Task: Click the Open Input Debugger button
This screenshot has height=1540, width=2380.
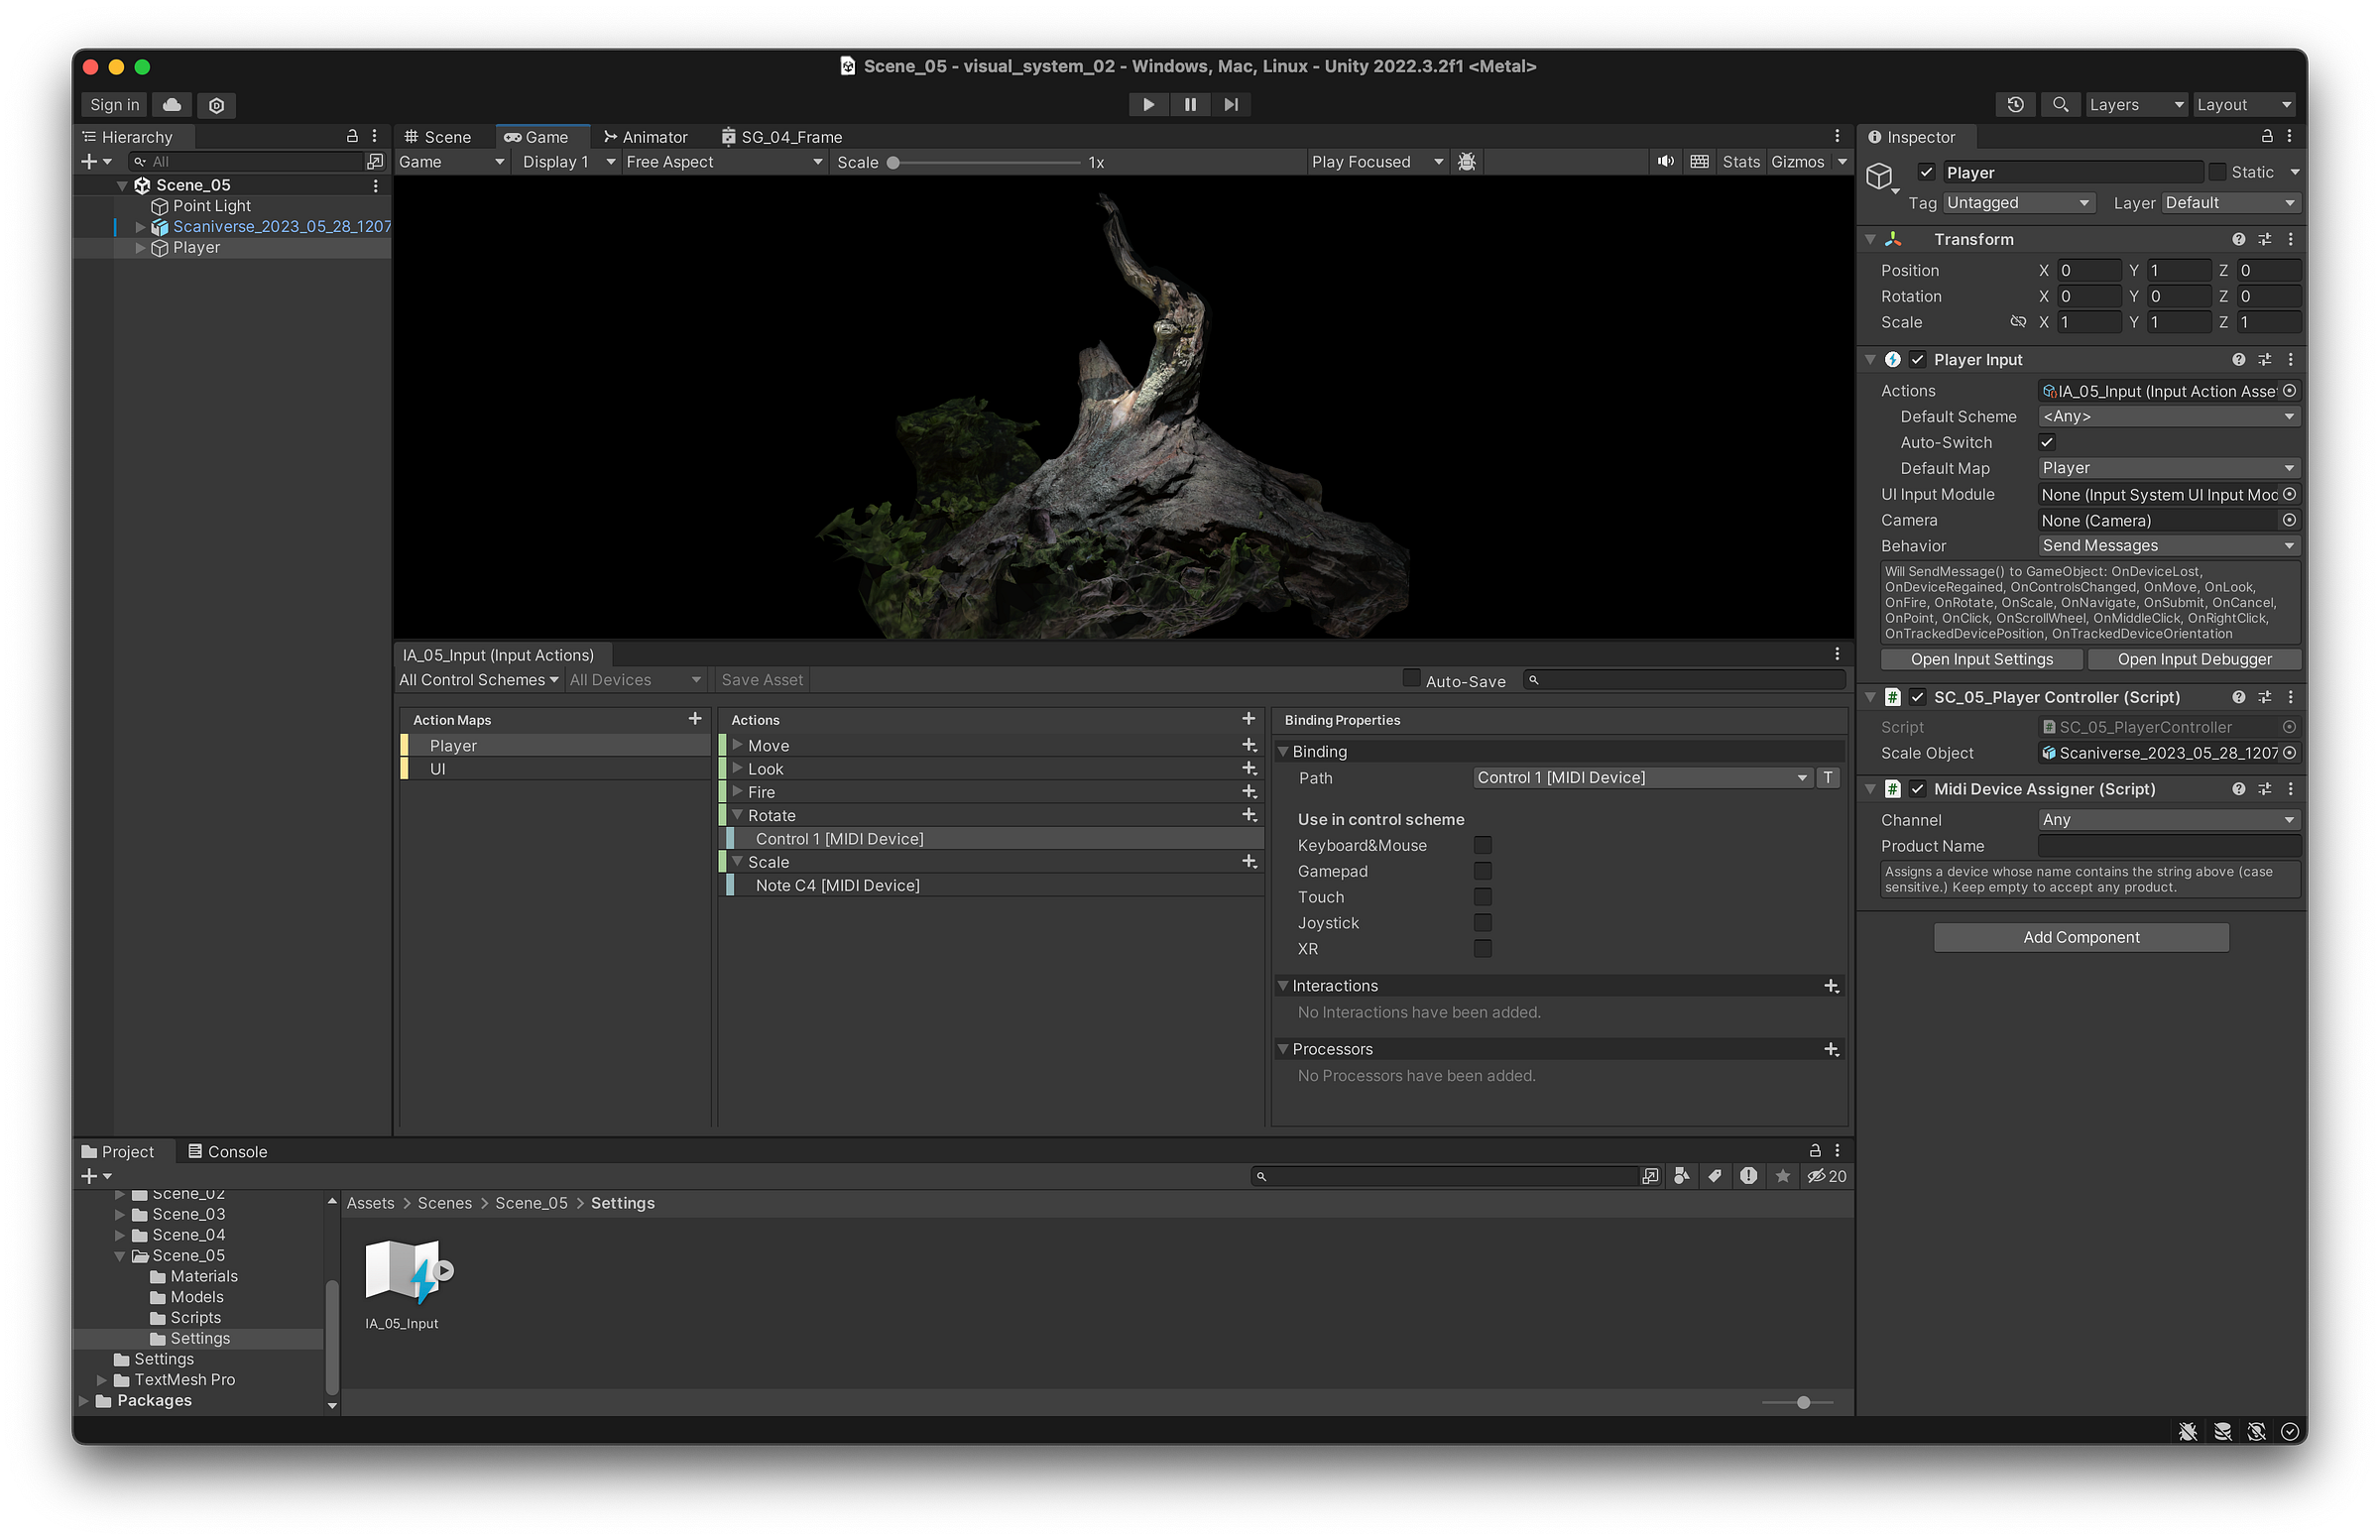Action: click(2194, 659)
